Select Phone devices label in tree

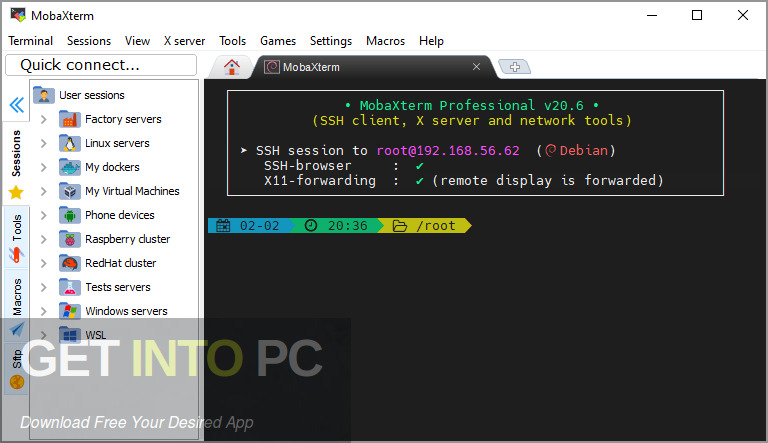coord(120,215)
